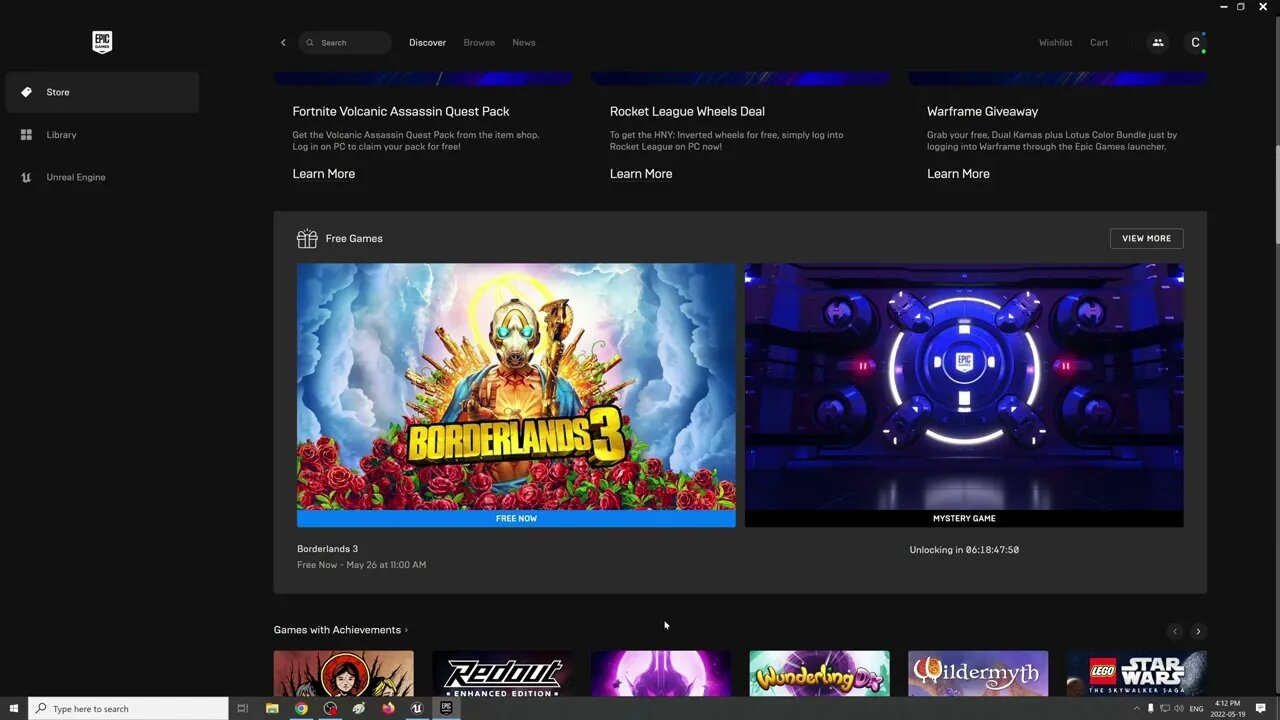
Task: Click the blue FREE NOW banner
Action: 516,519
